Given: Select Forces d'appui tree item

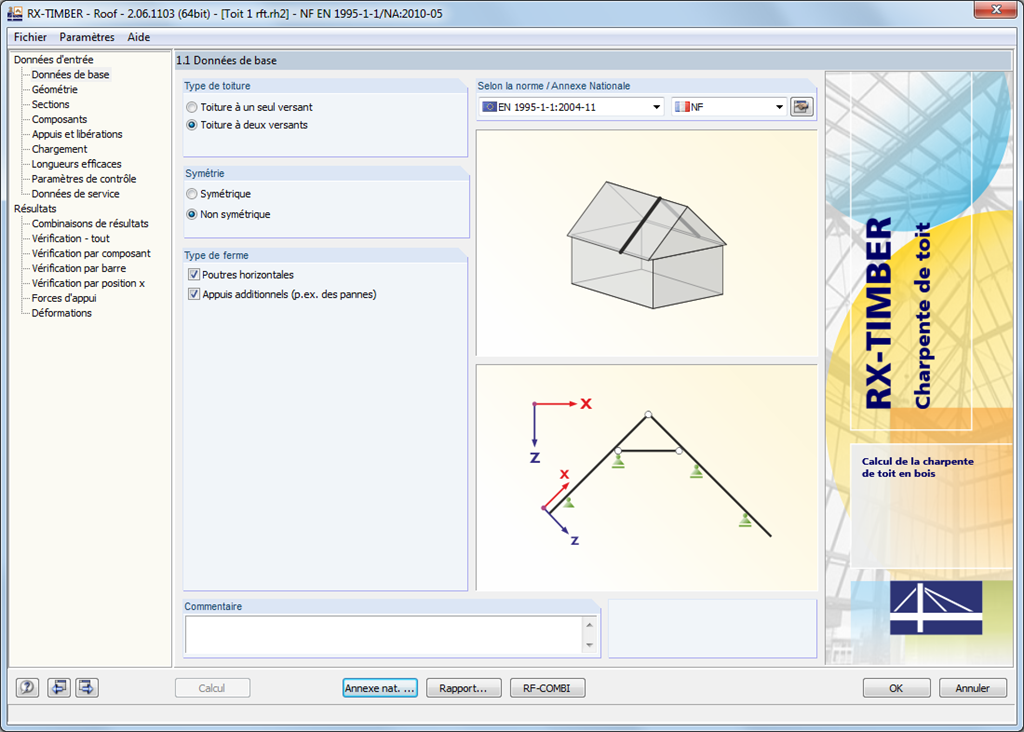Looking at the screenshot, I should pyautogui.click(x=64, y=298).
